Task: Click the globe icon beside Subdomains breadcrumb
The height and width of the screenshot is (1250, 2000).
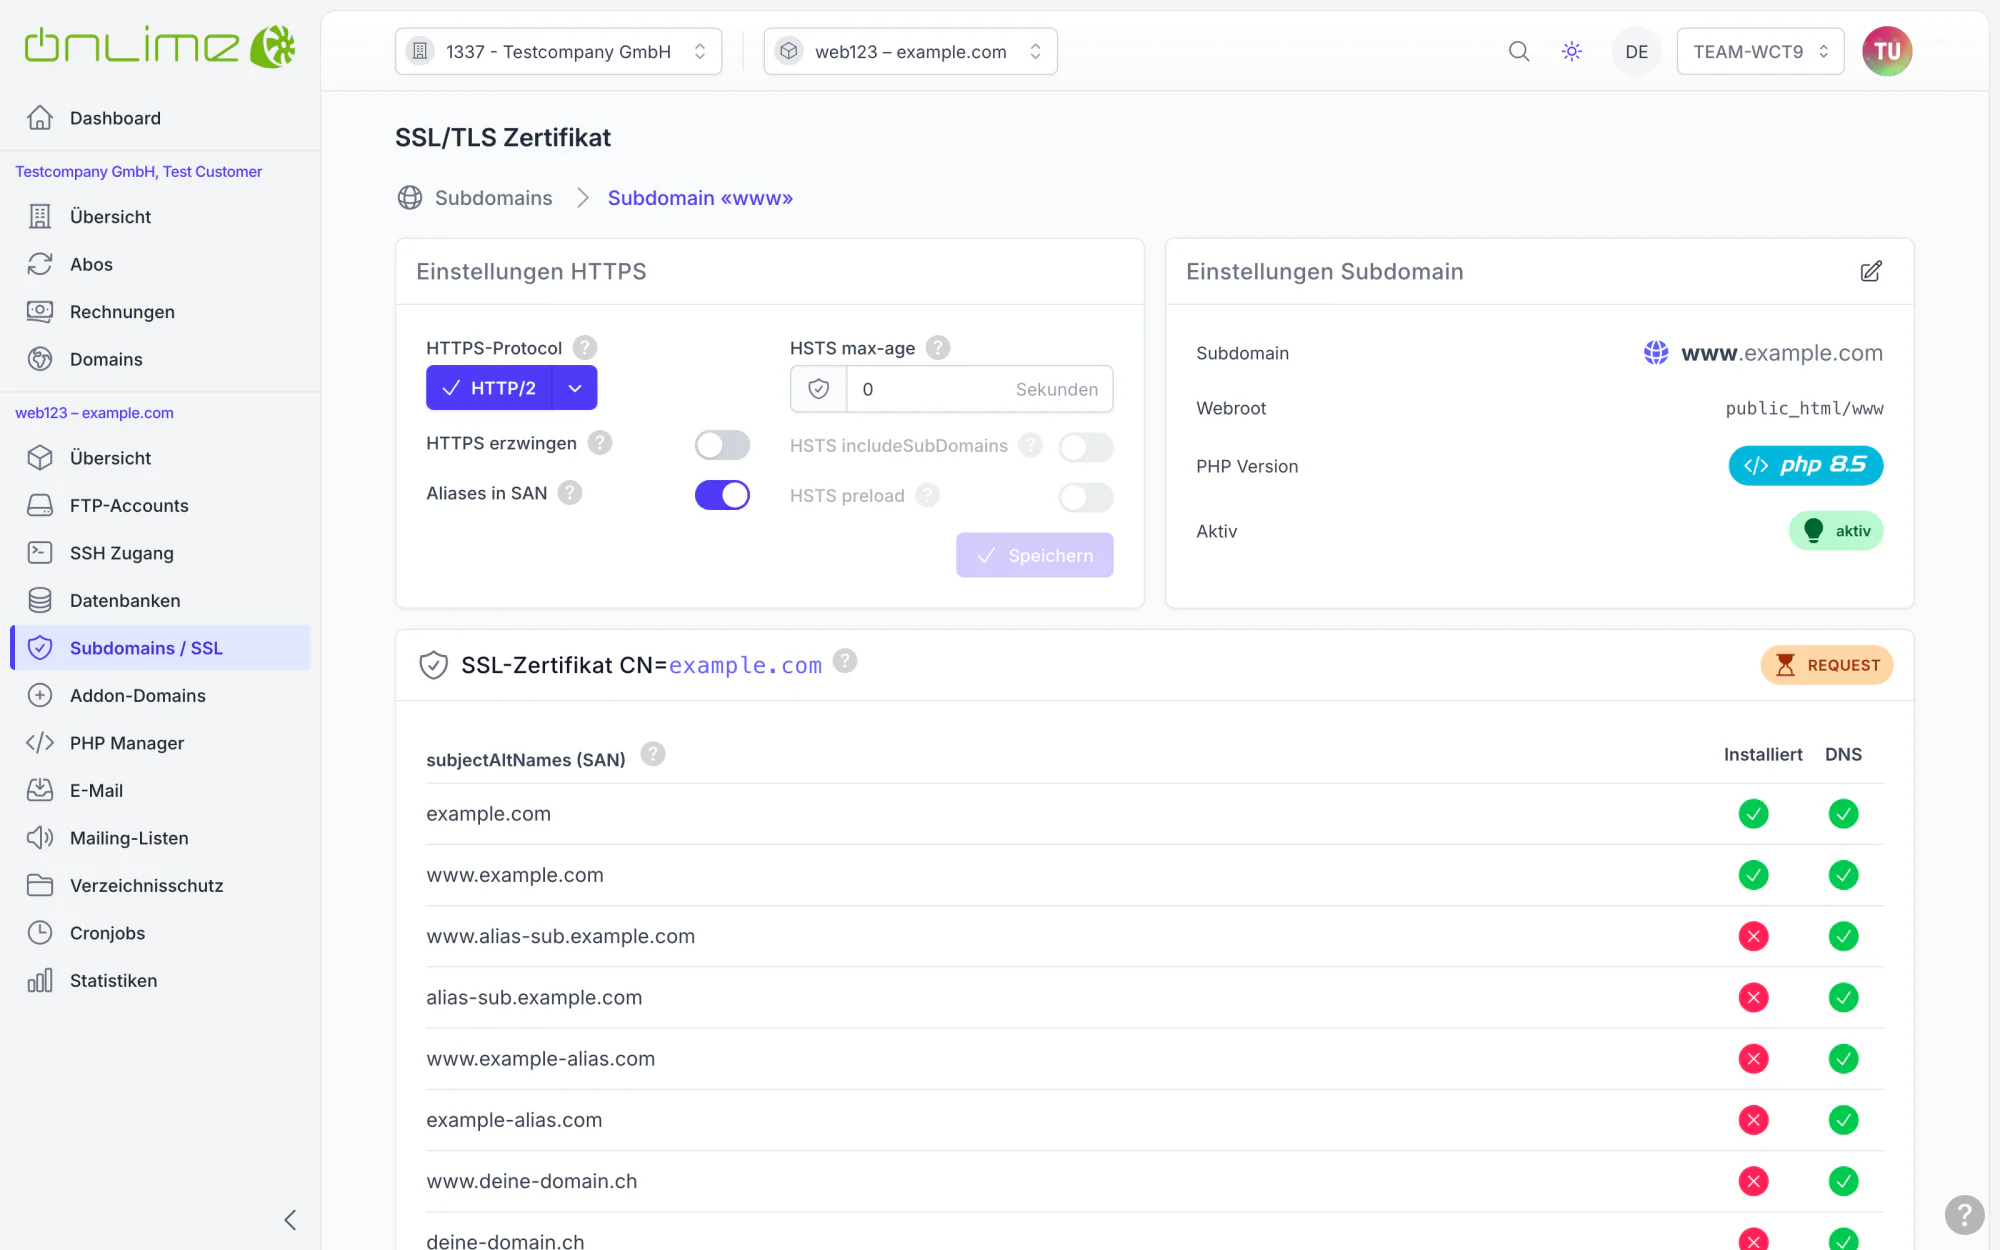Action: (x=410, y=198)
